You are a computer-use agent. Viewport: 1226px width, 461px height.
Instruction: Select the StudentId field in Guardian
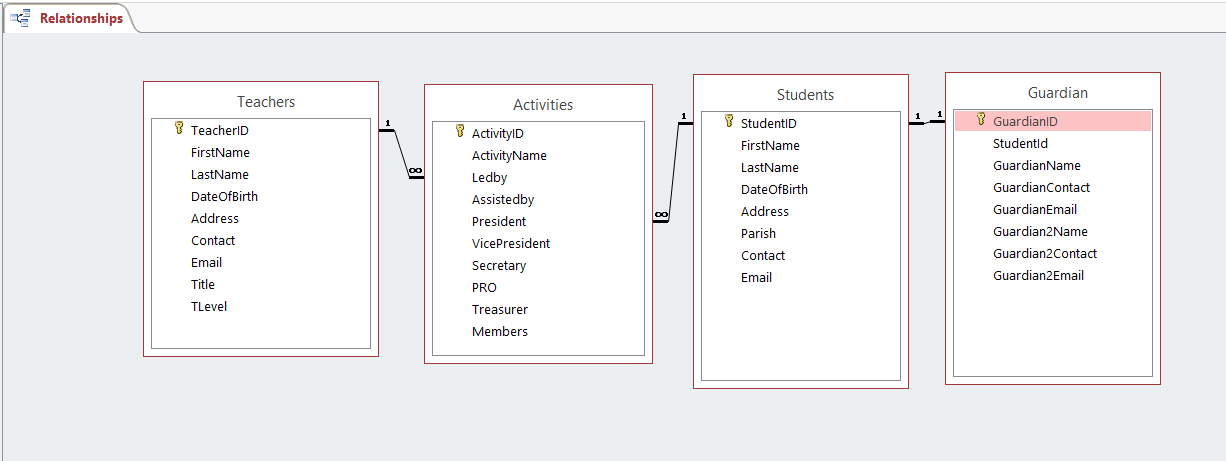click(x=1020, y=143)
